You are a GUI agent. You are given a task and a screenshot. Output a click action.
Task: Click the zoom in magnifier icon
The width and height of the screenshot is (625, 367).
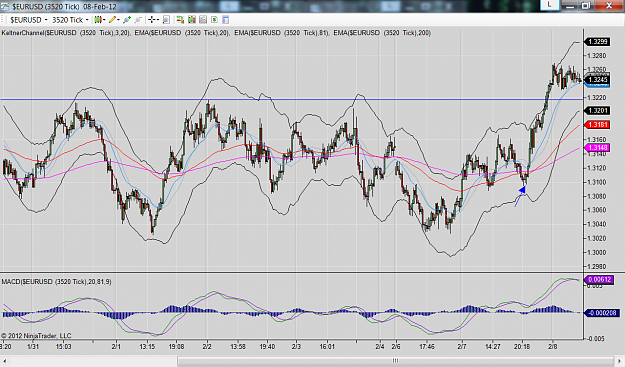[x=127, y=20]
